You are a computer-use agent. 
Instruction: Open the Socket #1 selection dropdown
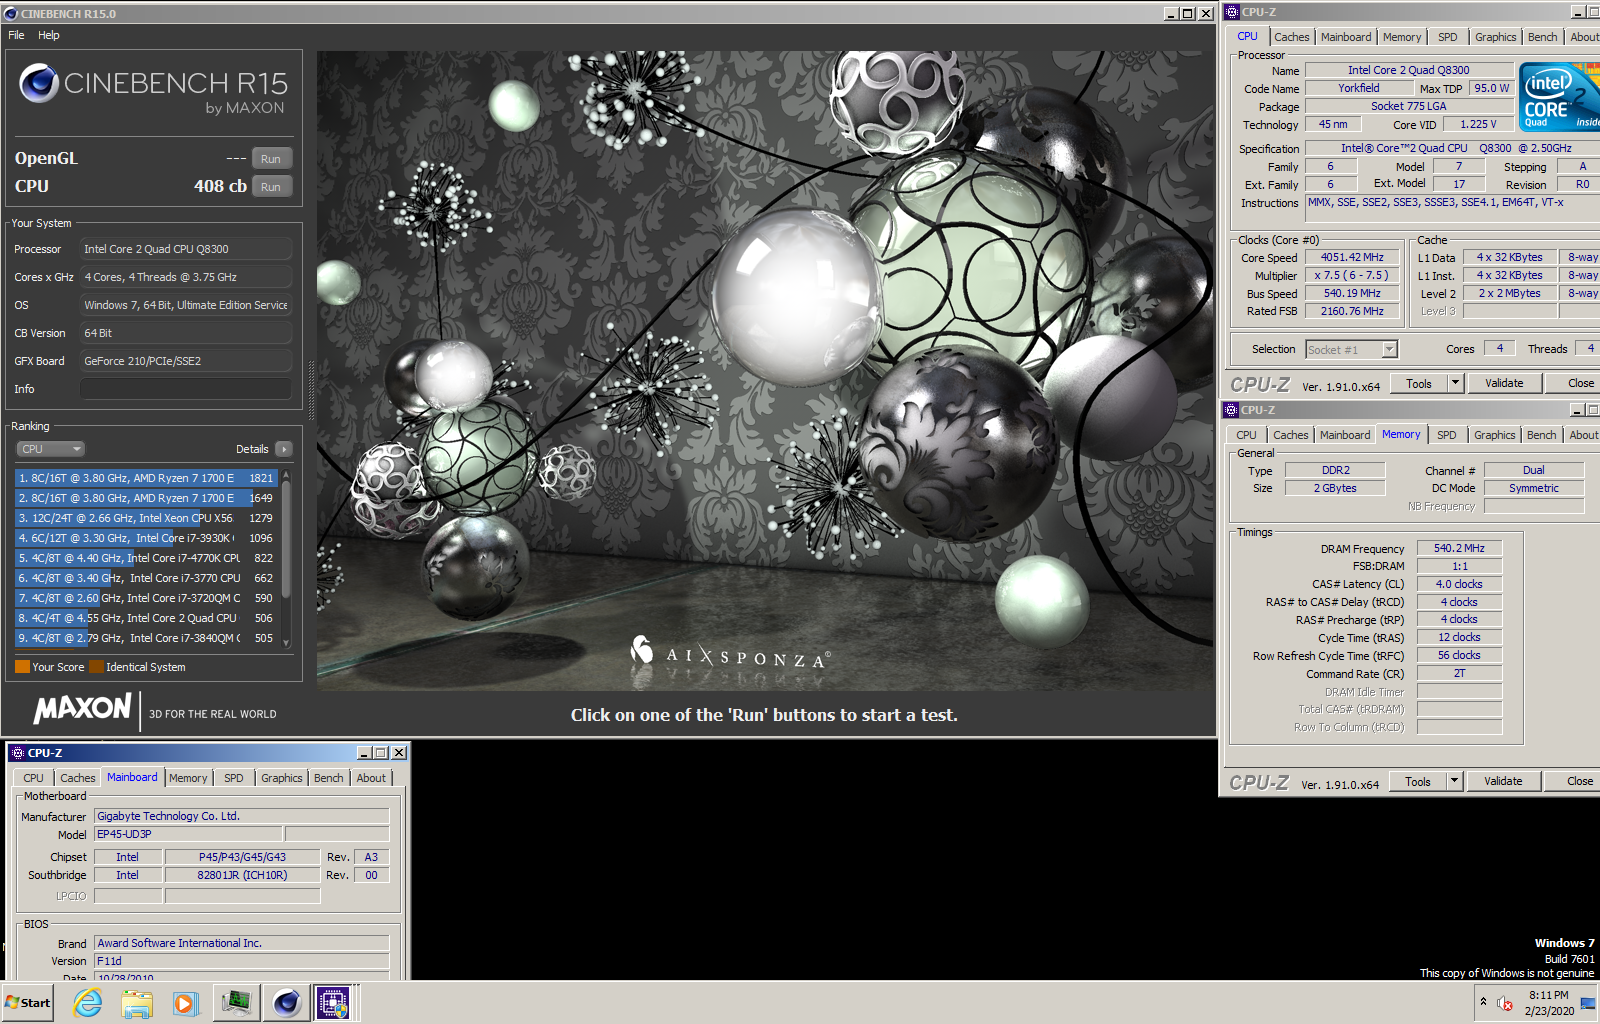[1351, 349]
